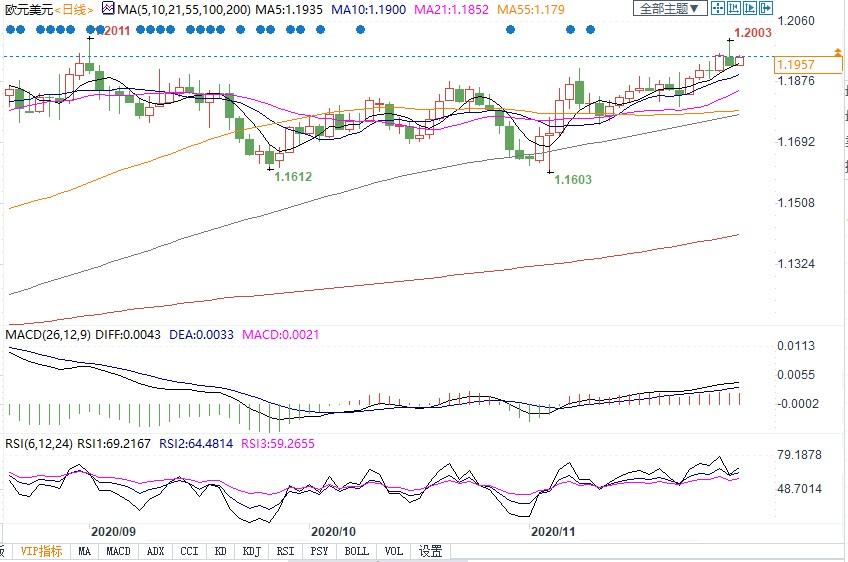Click the 设置 settings button

pos(430,551)
